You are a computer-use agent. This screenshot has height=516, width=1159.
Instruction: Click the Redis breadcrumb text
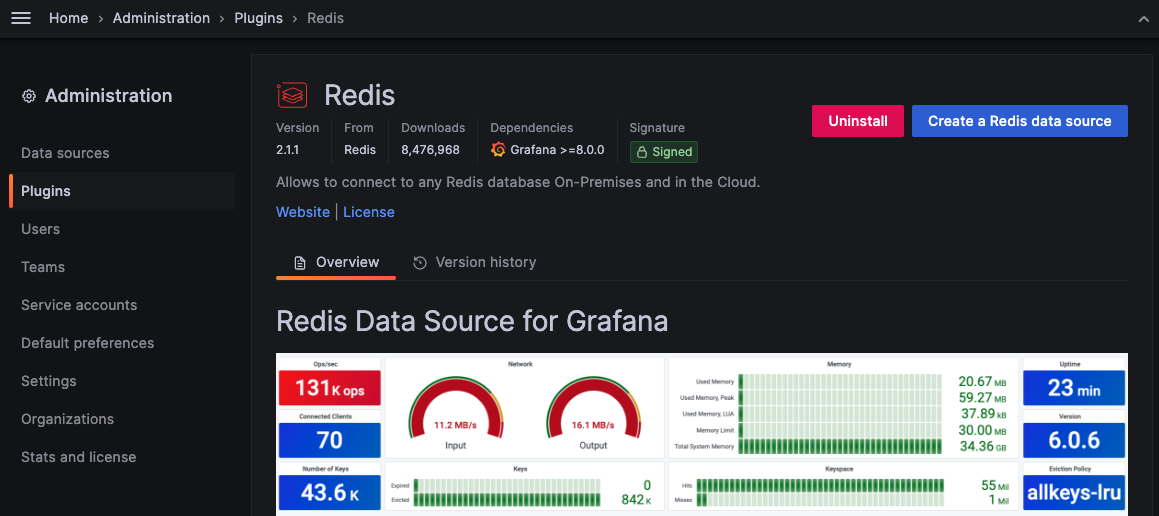pos(325,18)
